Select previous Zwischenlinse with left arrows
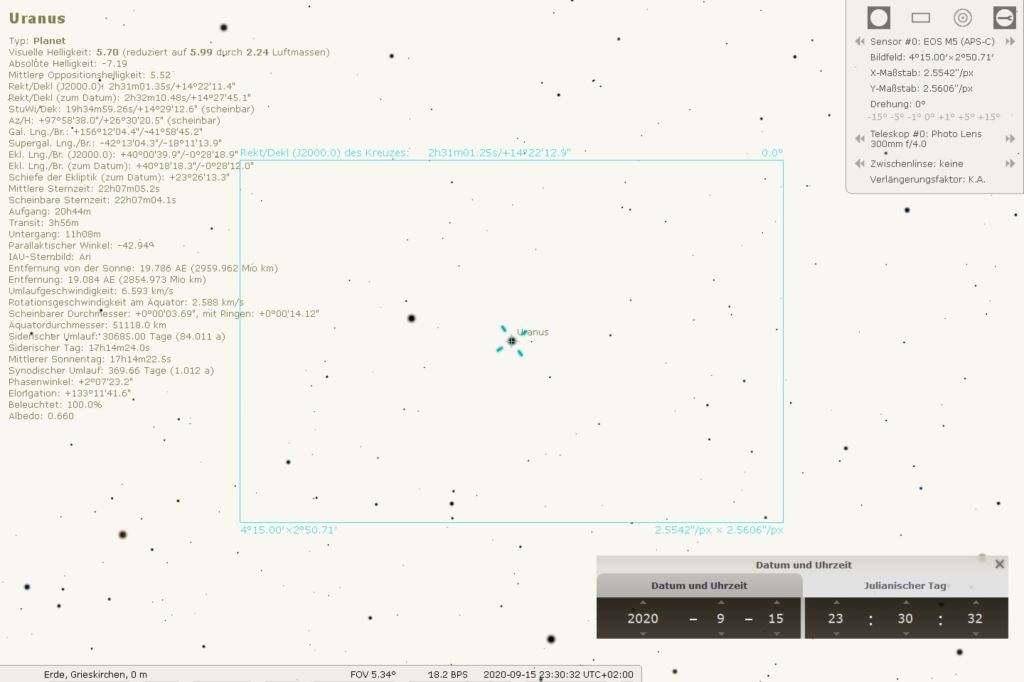The height and width of the screenshot is (682, 1024). (x=859, y=163)
